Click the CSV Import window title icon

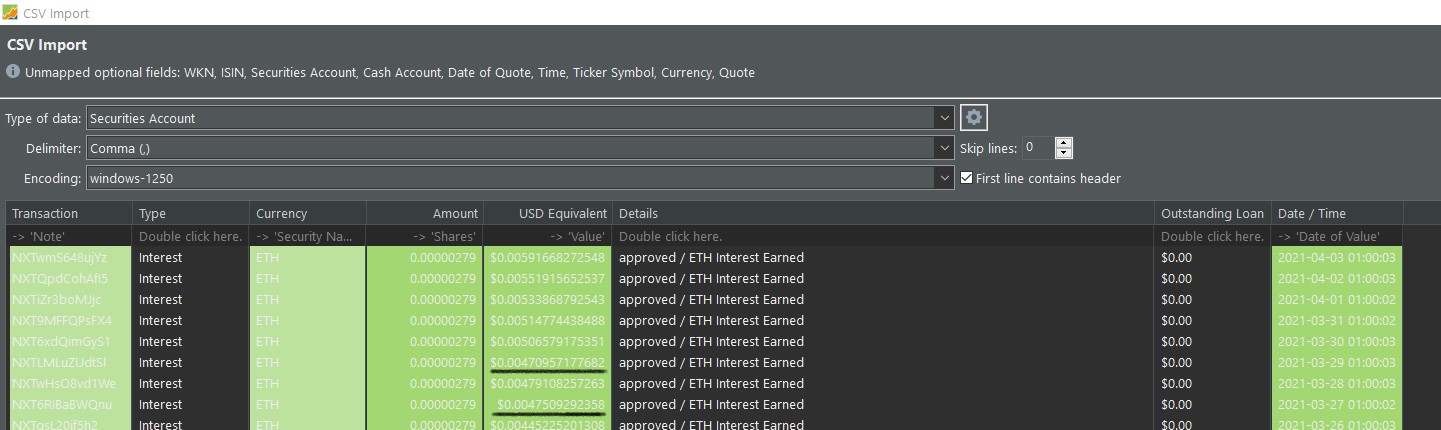(10, 13)
